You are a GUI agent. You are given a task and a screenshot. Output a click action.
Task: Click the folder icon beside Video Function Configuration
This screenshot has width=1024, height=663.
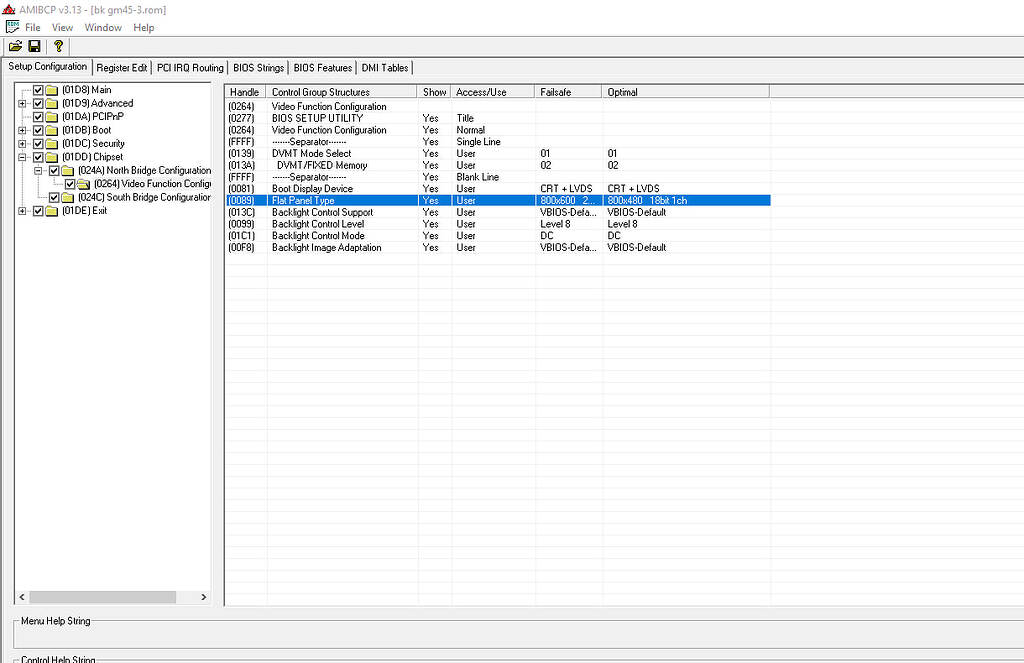83,184
